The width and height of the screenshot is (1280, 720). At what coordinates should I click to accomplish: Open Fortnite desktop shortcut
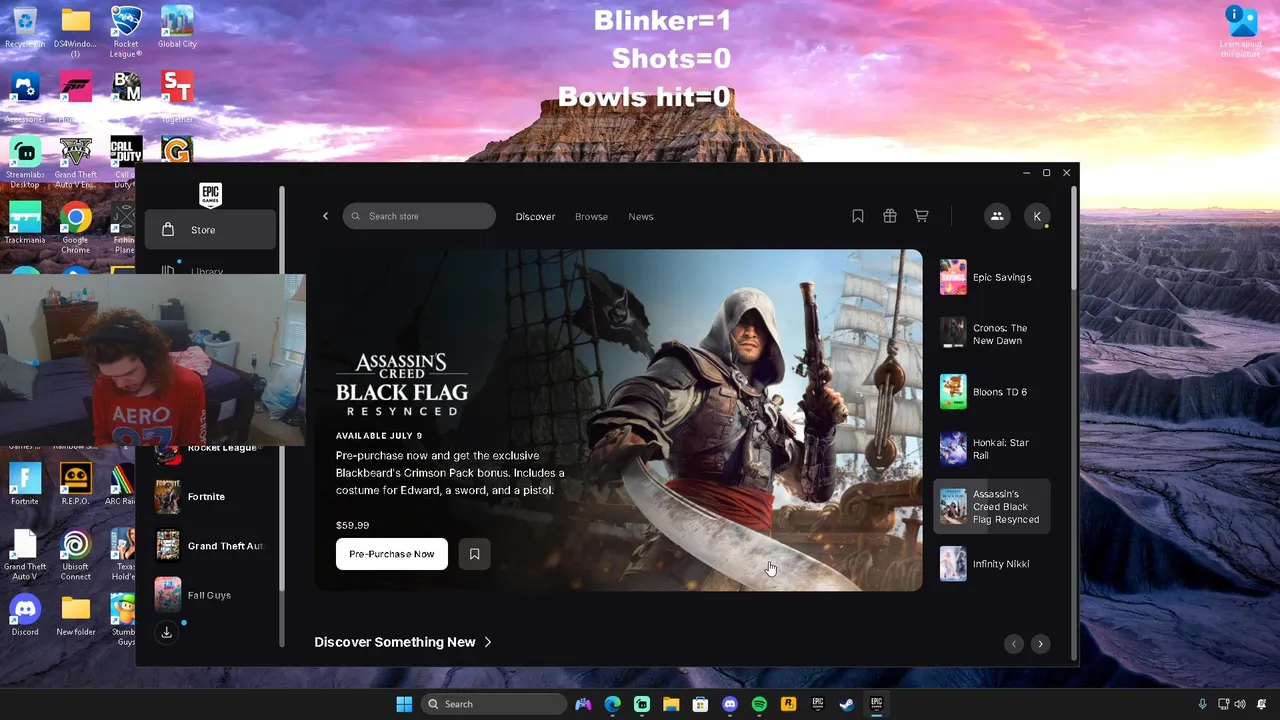[25, 484]
